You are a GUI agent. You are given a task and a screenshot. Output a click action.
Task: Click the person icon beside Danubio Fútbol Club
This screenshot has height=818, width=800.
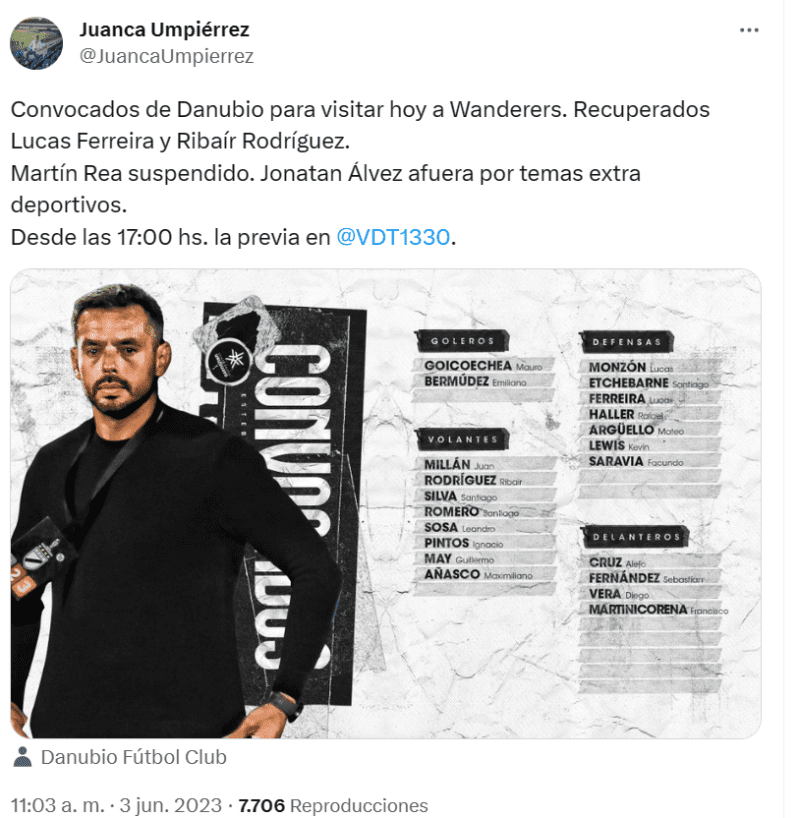tap(22, 756)
